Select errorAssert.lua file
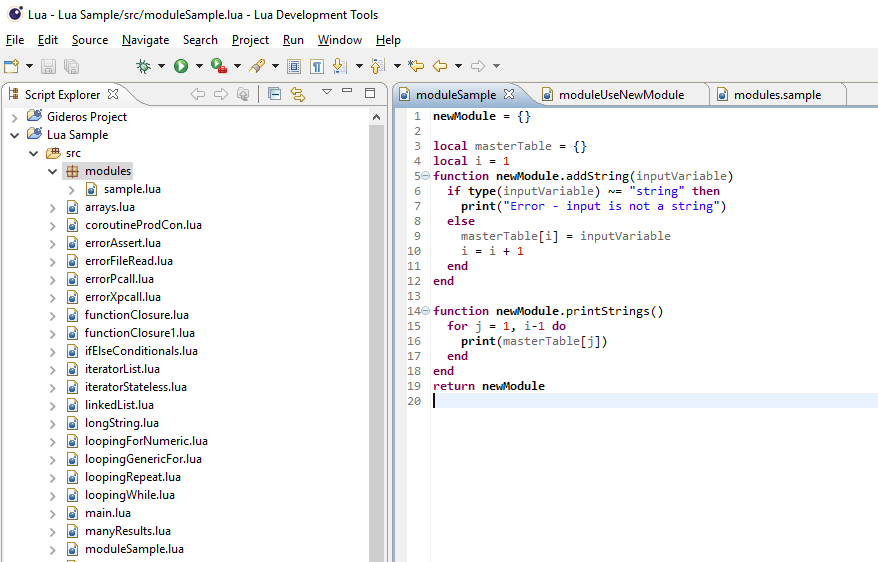Image resolution: width=878 pixels, height=562 pixels. [123, 243]
